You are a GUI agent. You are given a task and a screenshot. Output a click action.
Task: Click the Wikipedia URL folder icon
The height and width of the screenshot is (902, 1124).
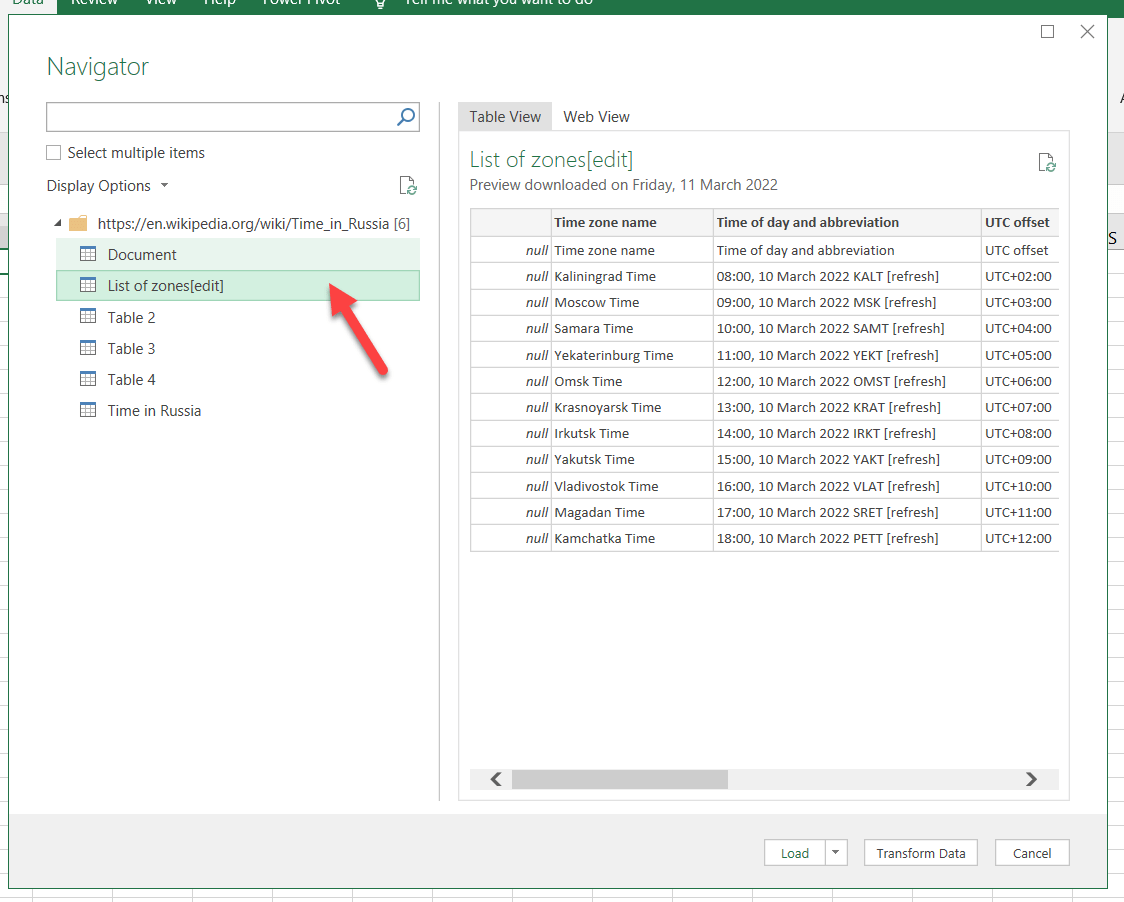coord(78,223)
